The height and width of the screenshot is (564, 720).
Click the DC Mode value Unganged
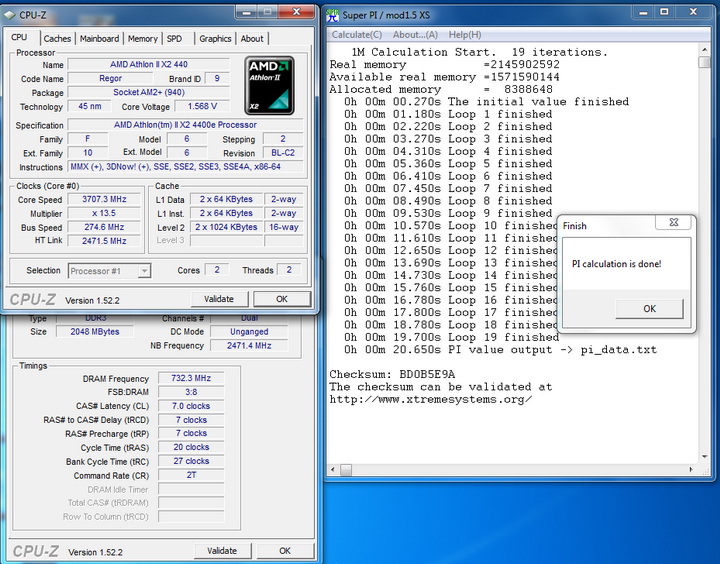(249, 332)
